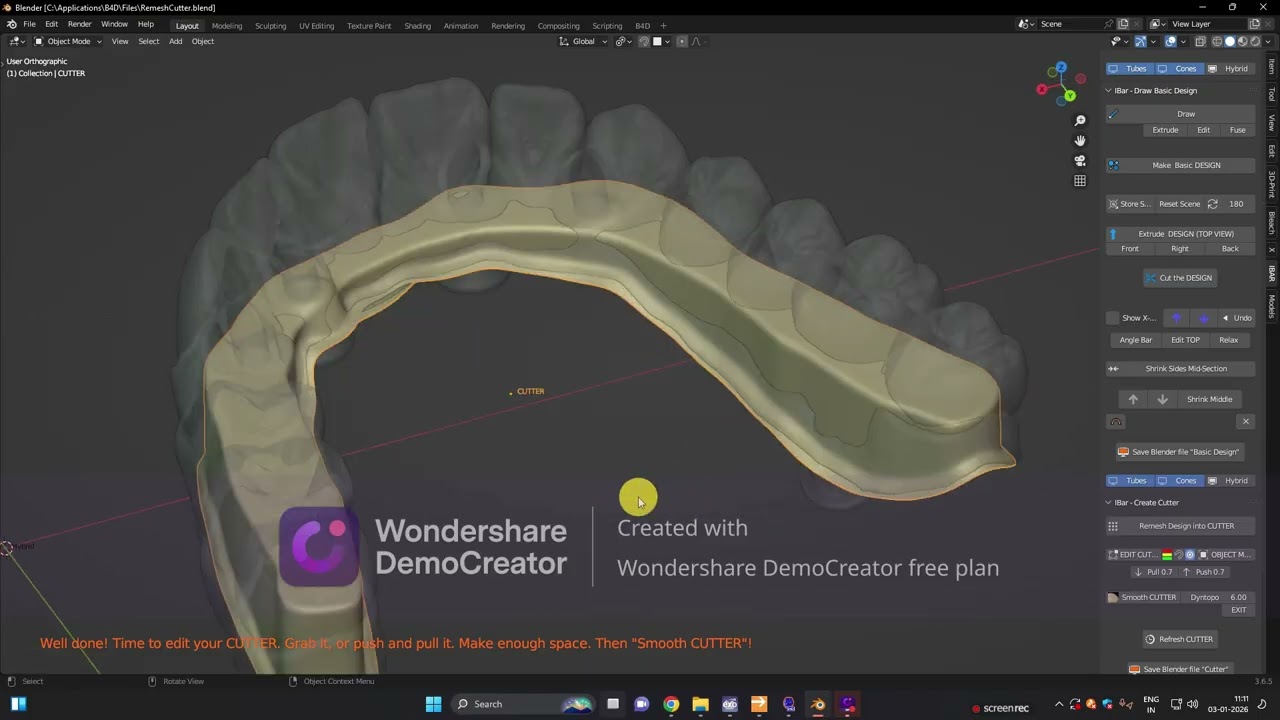Click the rotate icon next to 180
The width and height of the screenshot is (1280, 720).
click(x=1213, y=204)
